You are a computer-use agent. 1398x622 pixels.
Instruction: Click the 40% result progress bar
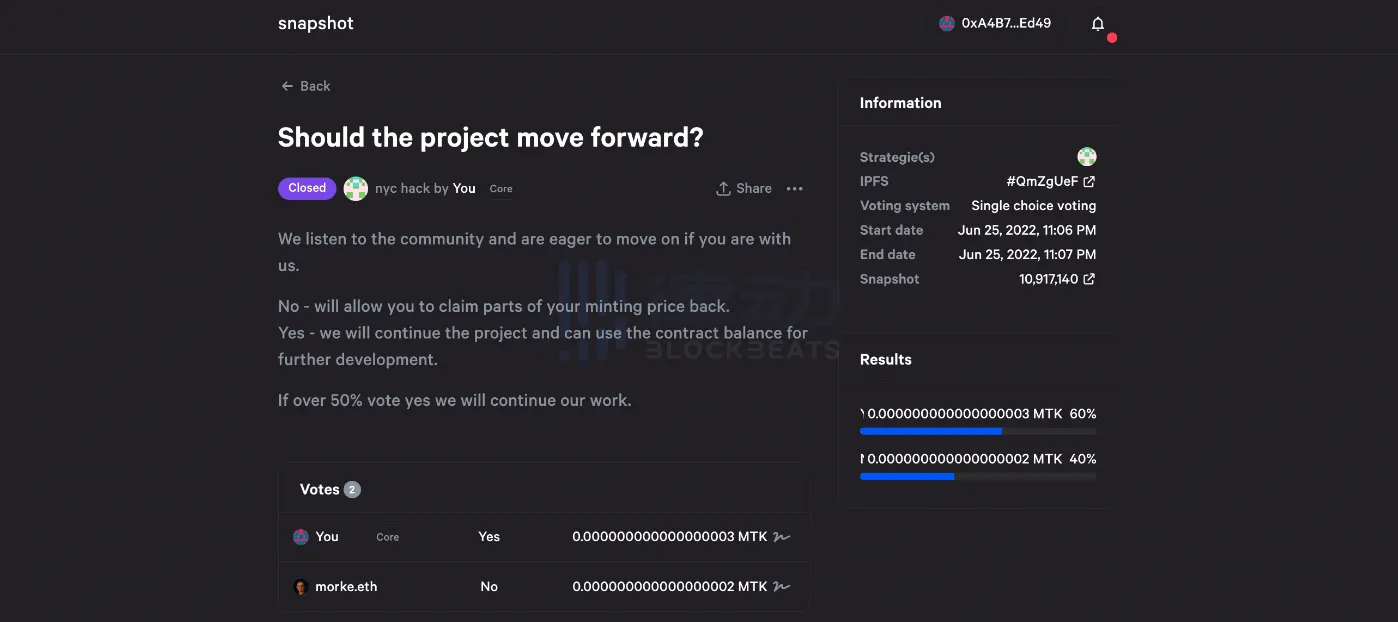(978, 477)
